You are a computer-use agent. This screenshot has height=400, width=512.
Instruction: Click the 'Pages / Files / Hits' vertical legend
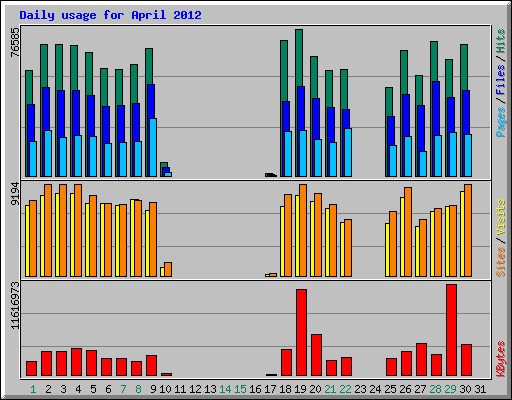[x=501, y=83]
